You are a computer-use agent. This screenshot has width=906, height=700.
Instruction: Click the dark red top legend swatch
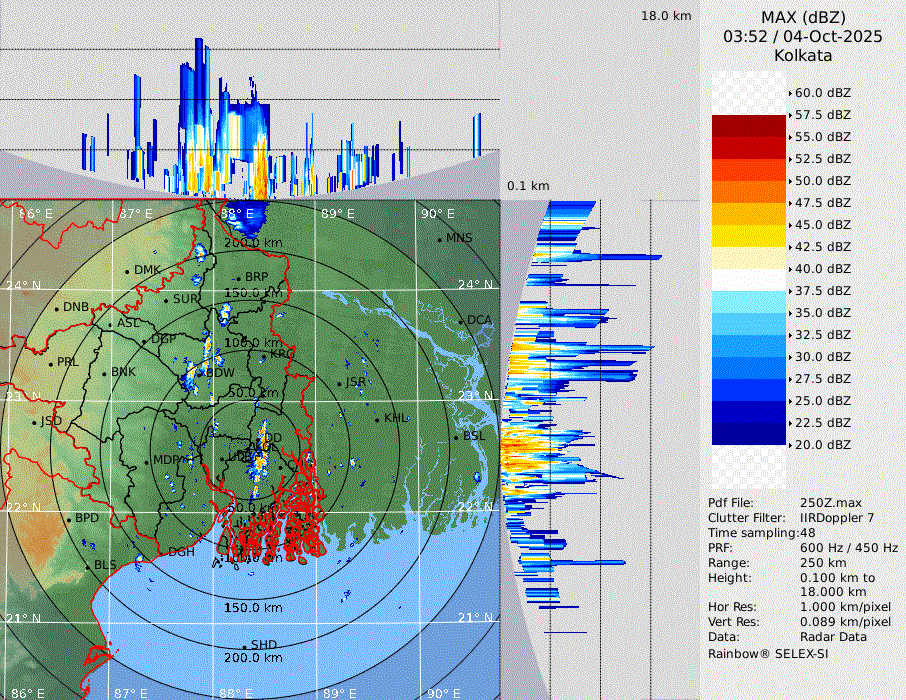point(748,126)
